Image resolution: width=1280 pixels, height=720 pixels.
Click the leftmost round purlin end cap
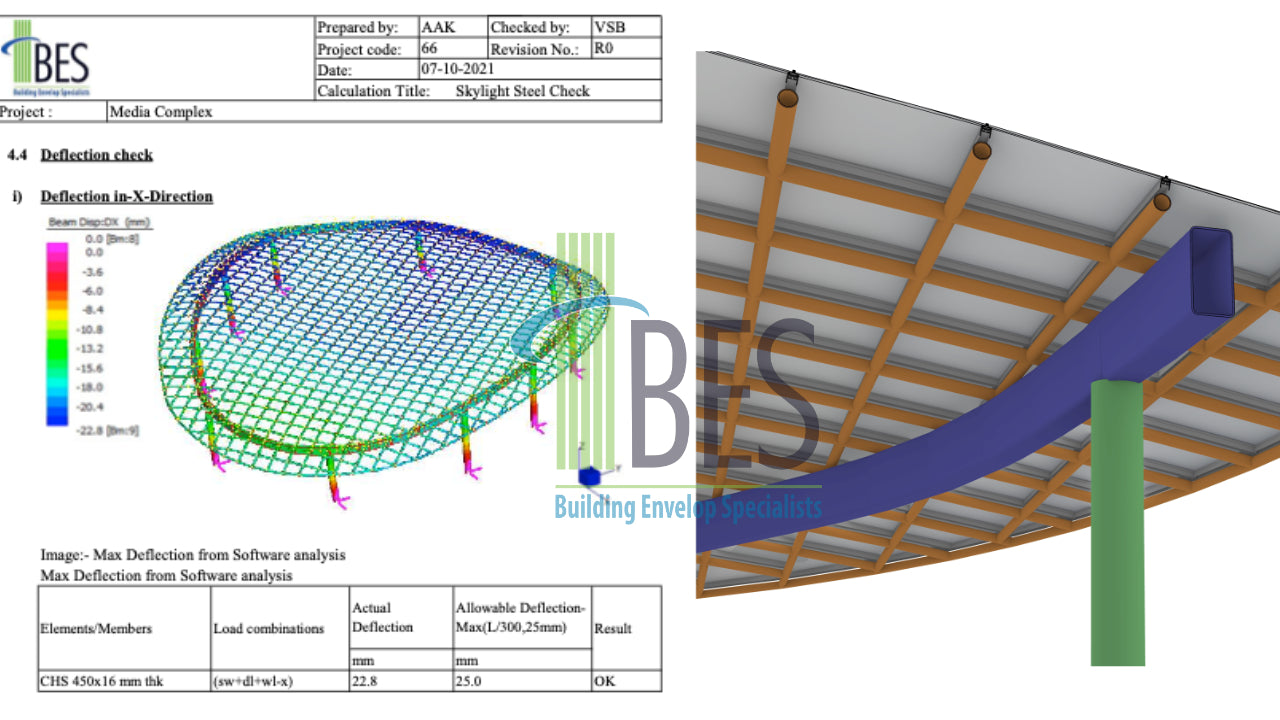[x=788, y=98]
